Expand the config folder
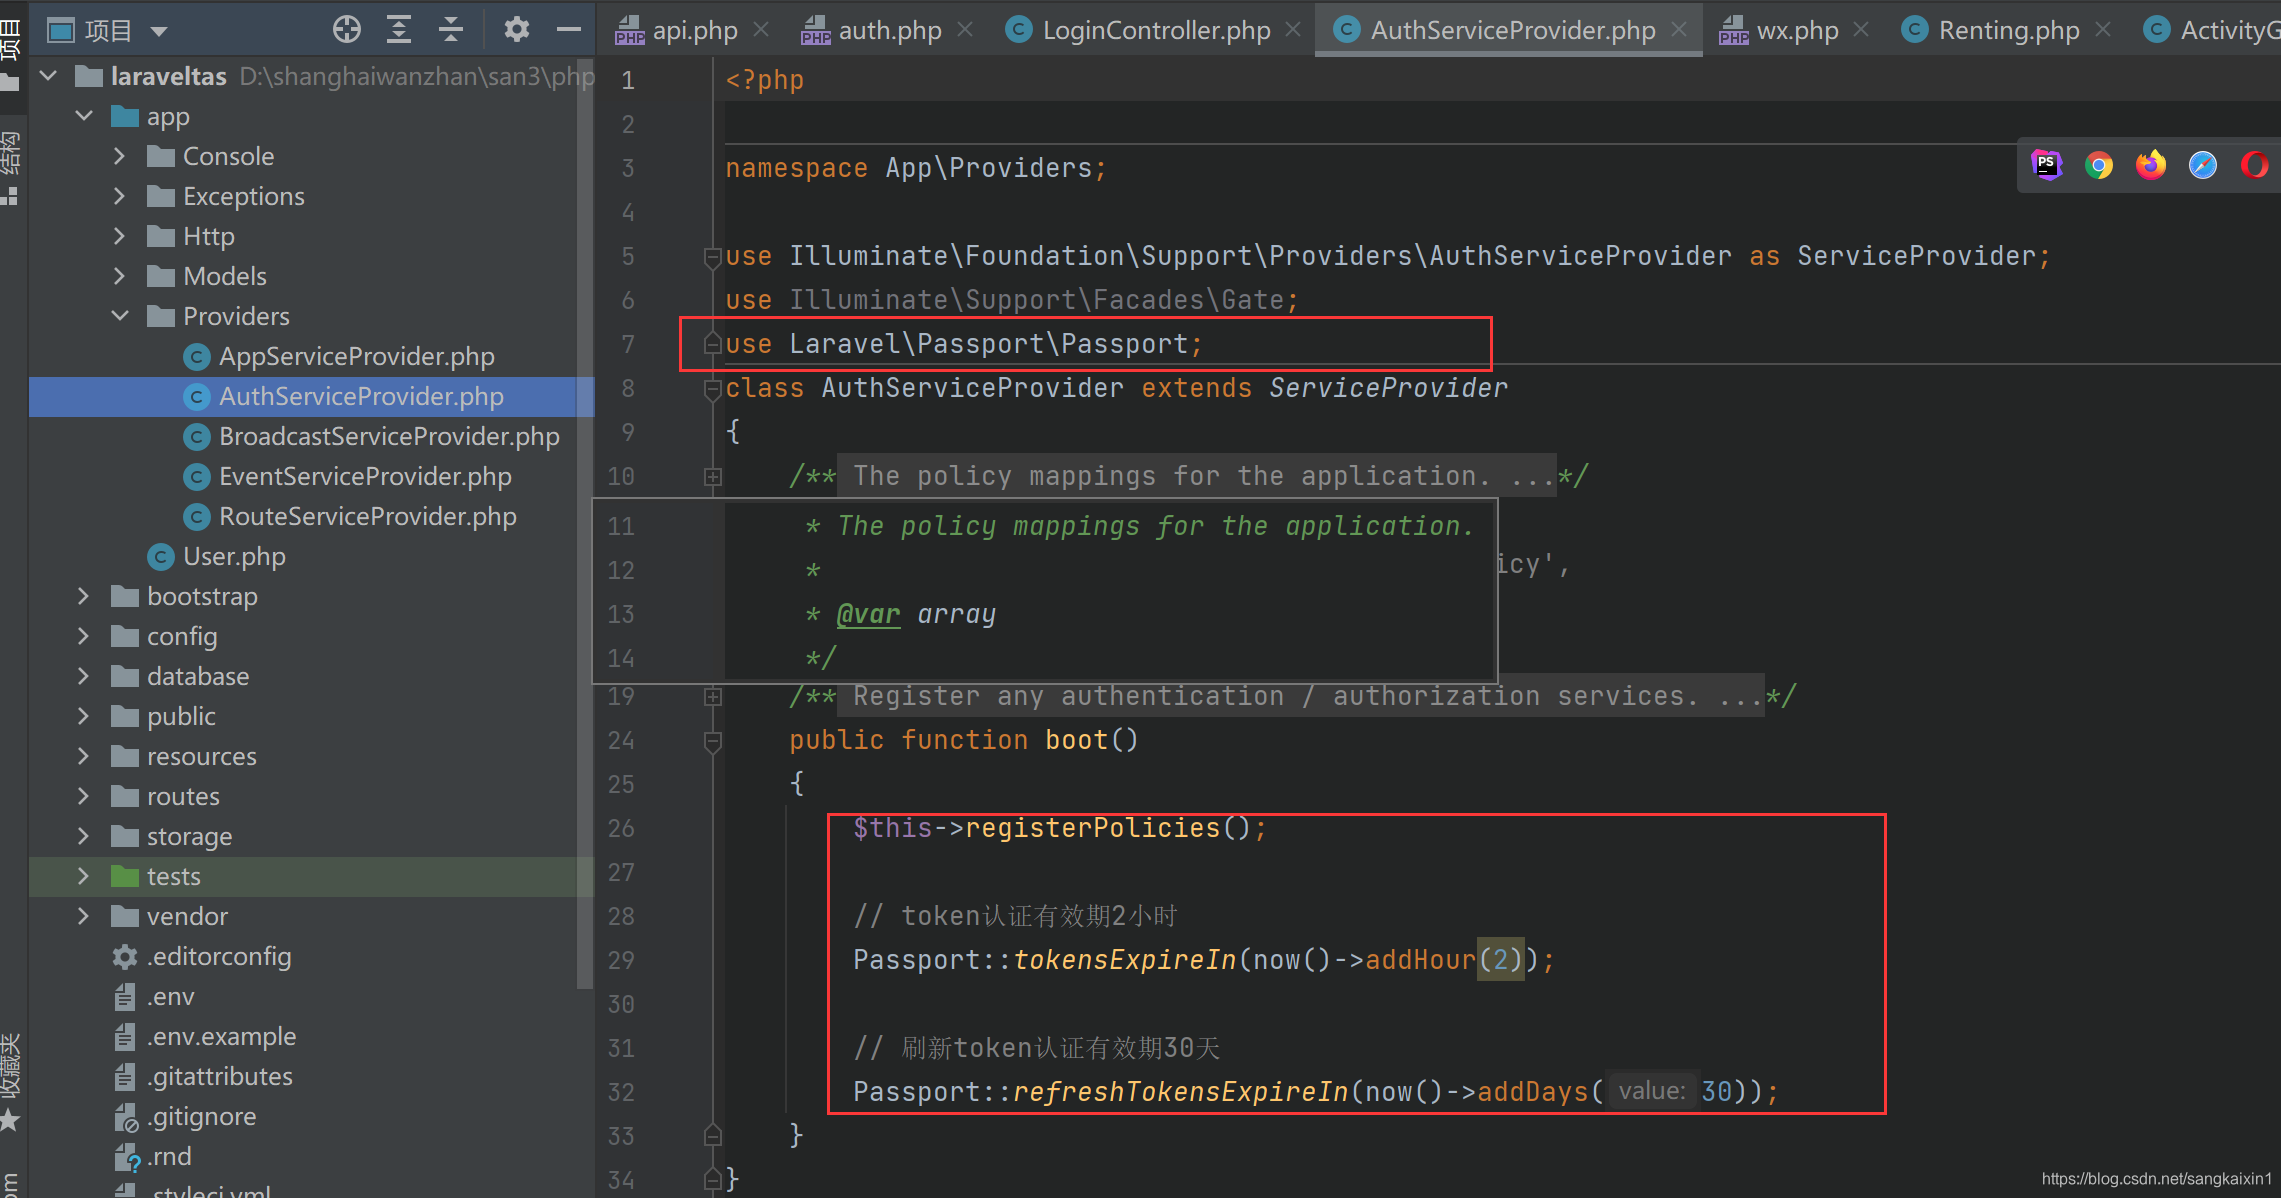This screenshot has width=2281, height=1198. 84,636
